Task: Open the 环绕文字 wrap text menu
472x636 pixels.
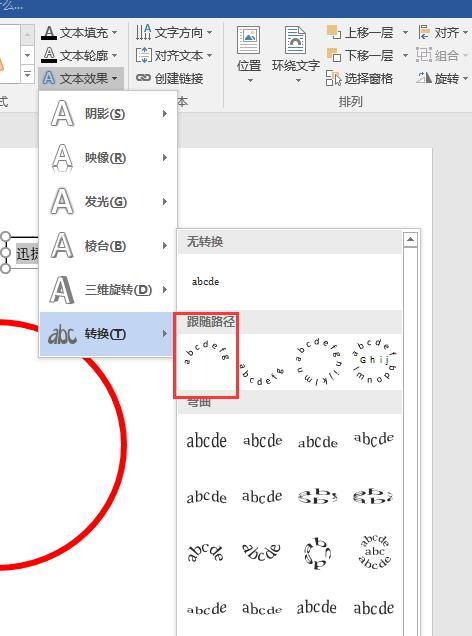Action: coord(296,54)
